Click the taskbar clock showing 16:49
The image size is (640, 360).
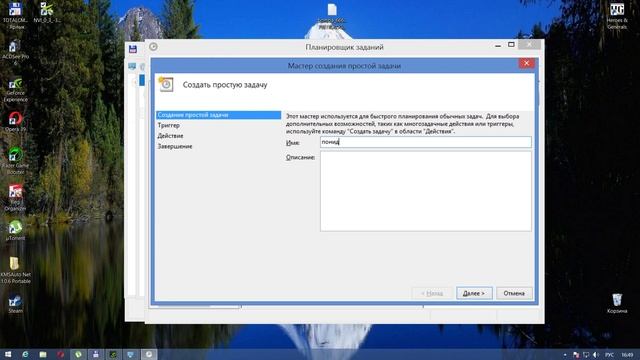(x=627, y=355)
